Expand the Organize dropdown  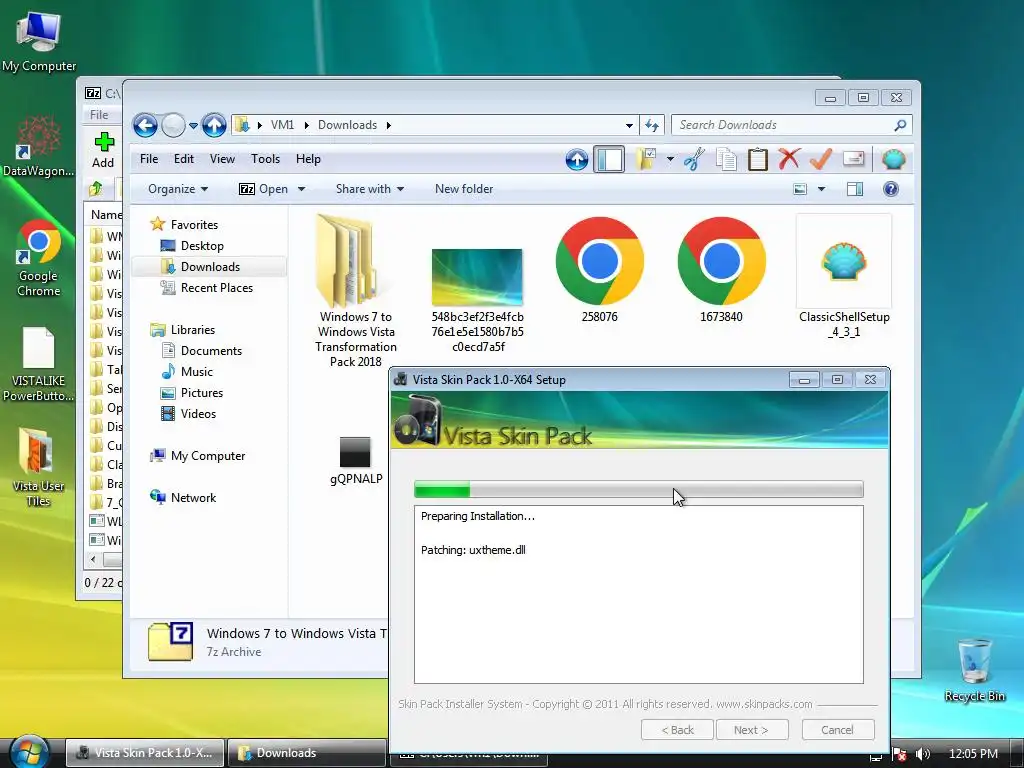tap(178, 189)
